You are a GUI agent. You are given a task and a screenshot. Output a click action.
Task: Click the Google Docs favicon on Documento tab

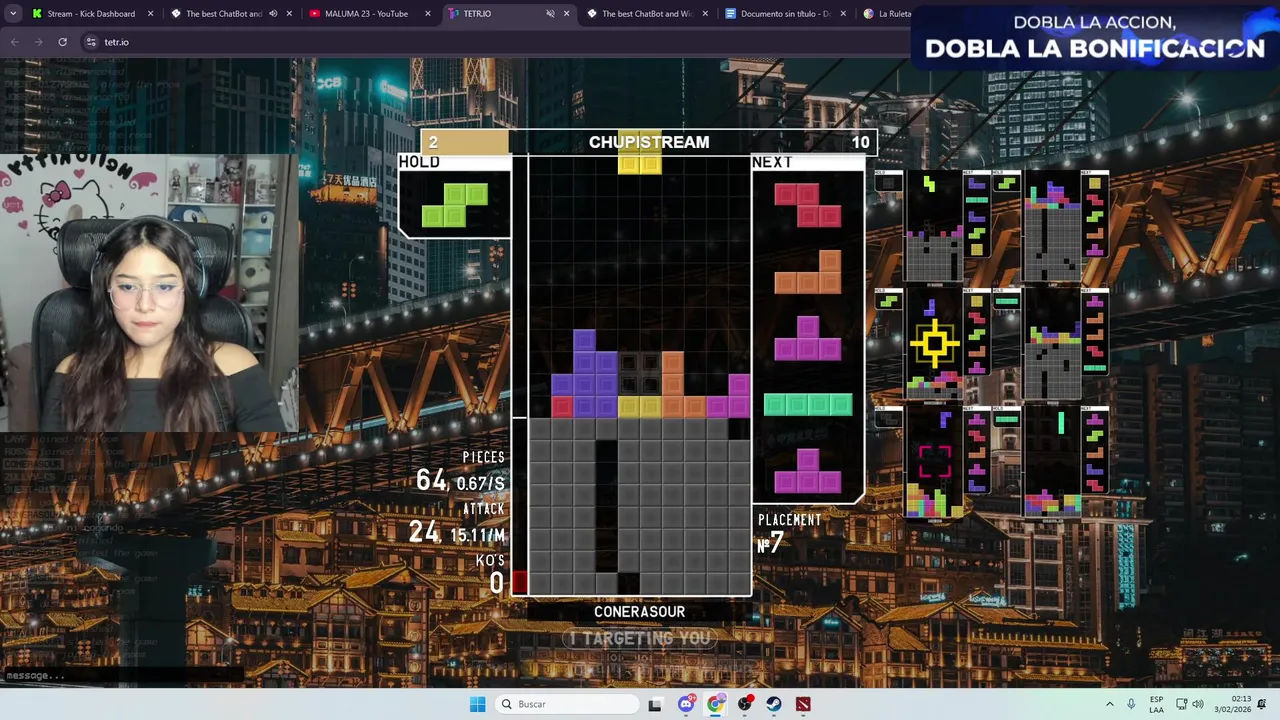coord(730,14)
